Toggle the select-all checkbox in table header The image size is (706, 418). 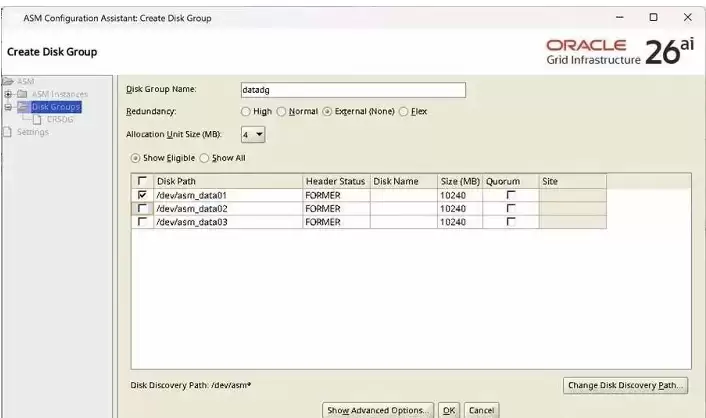coord(142,181)
